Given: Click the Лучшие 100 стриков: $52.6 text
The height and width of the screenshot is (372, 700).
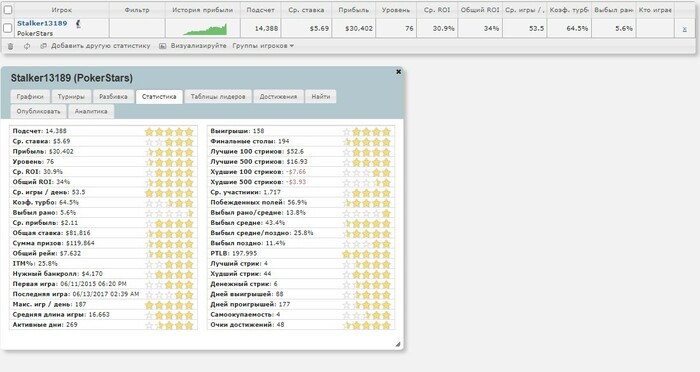Looking at the screenshot, I should coord(257,151).
